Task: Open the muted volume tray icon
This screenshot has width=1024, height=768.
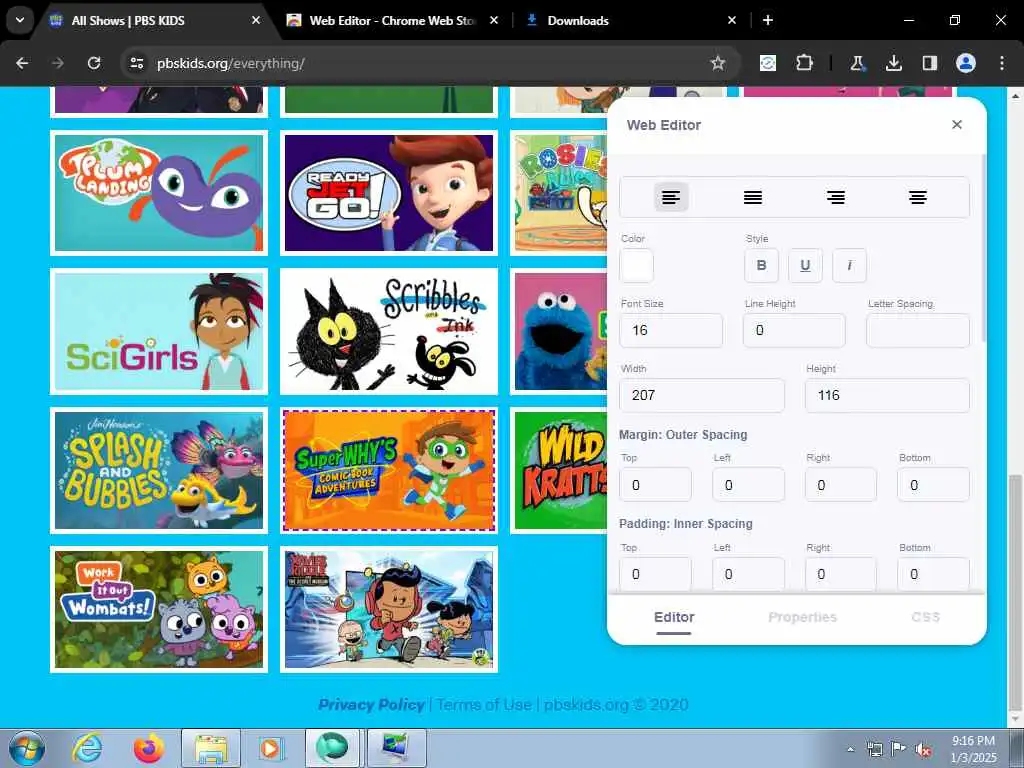Action: [923, 749]
